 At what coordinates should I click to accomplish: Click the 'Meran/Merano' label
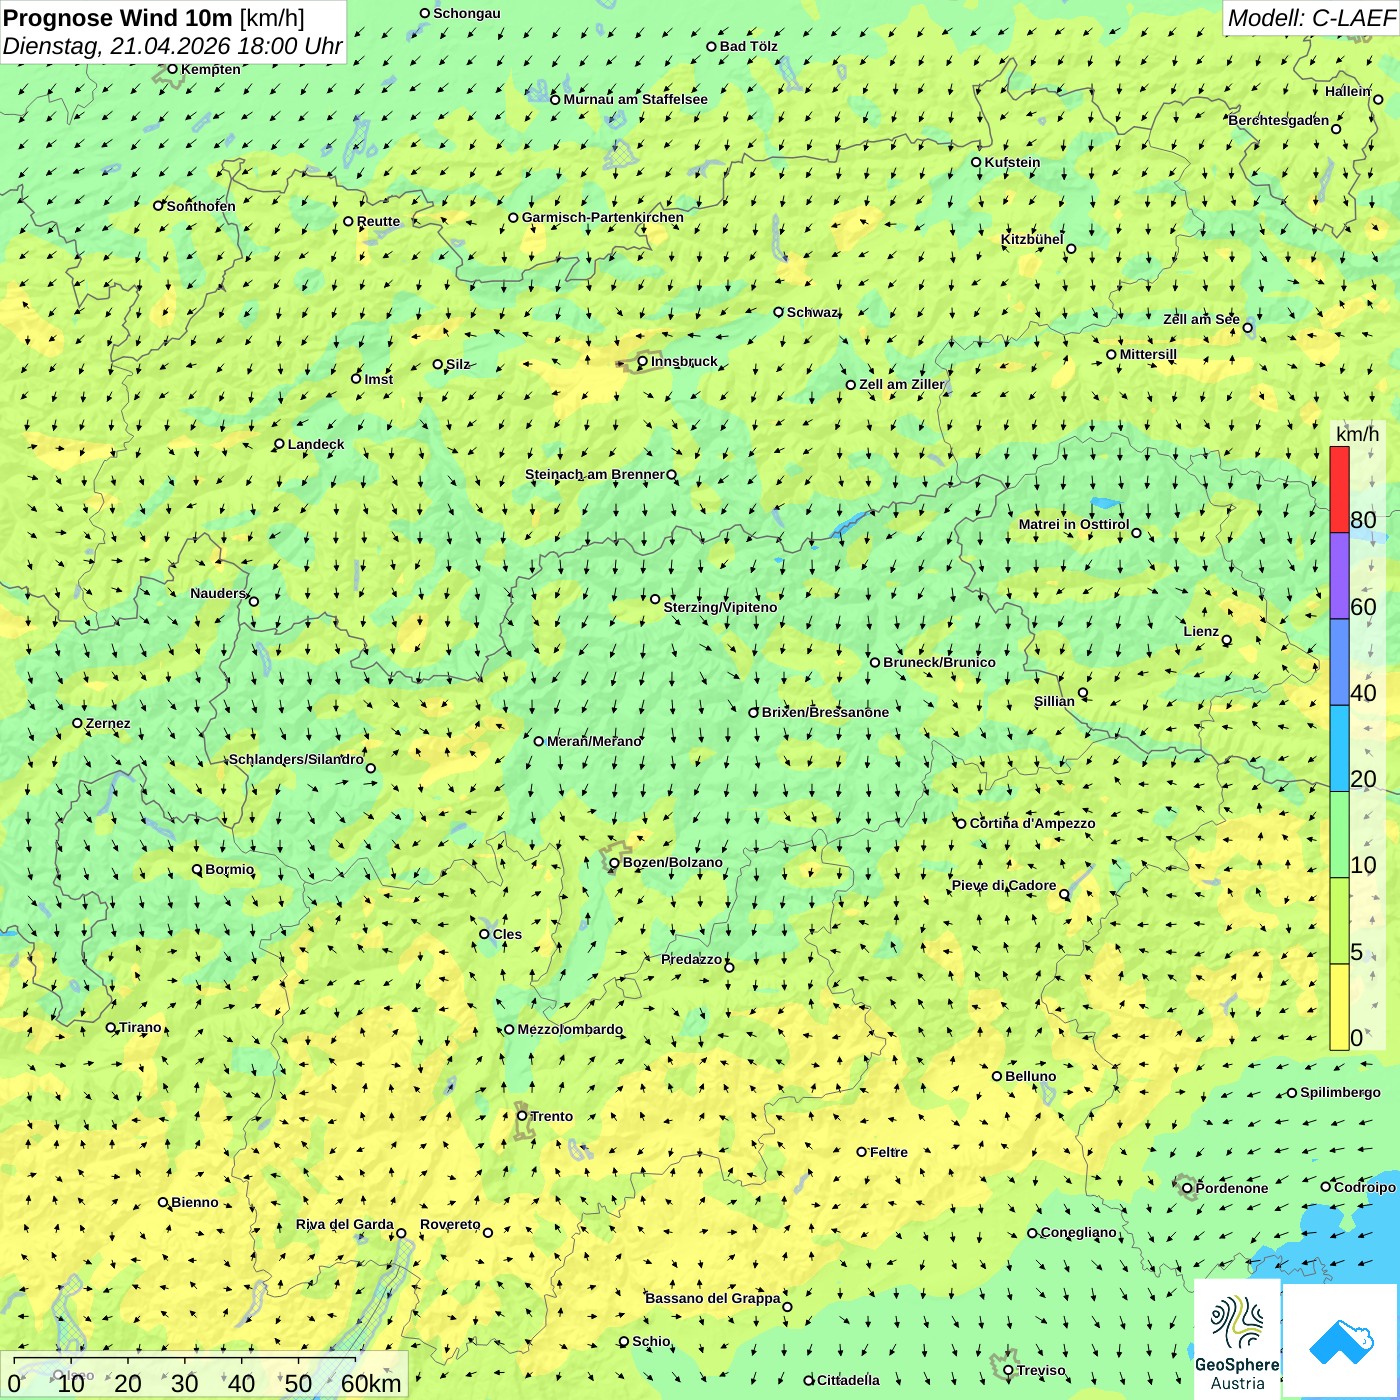point(594,741)
